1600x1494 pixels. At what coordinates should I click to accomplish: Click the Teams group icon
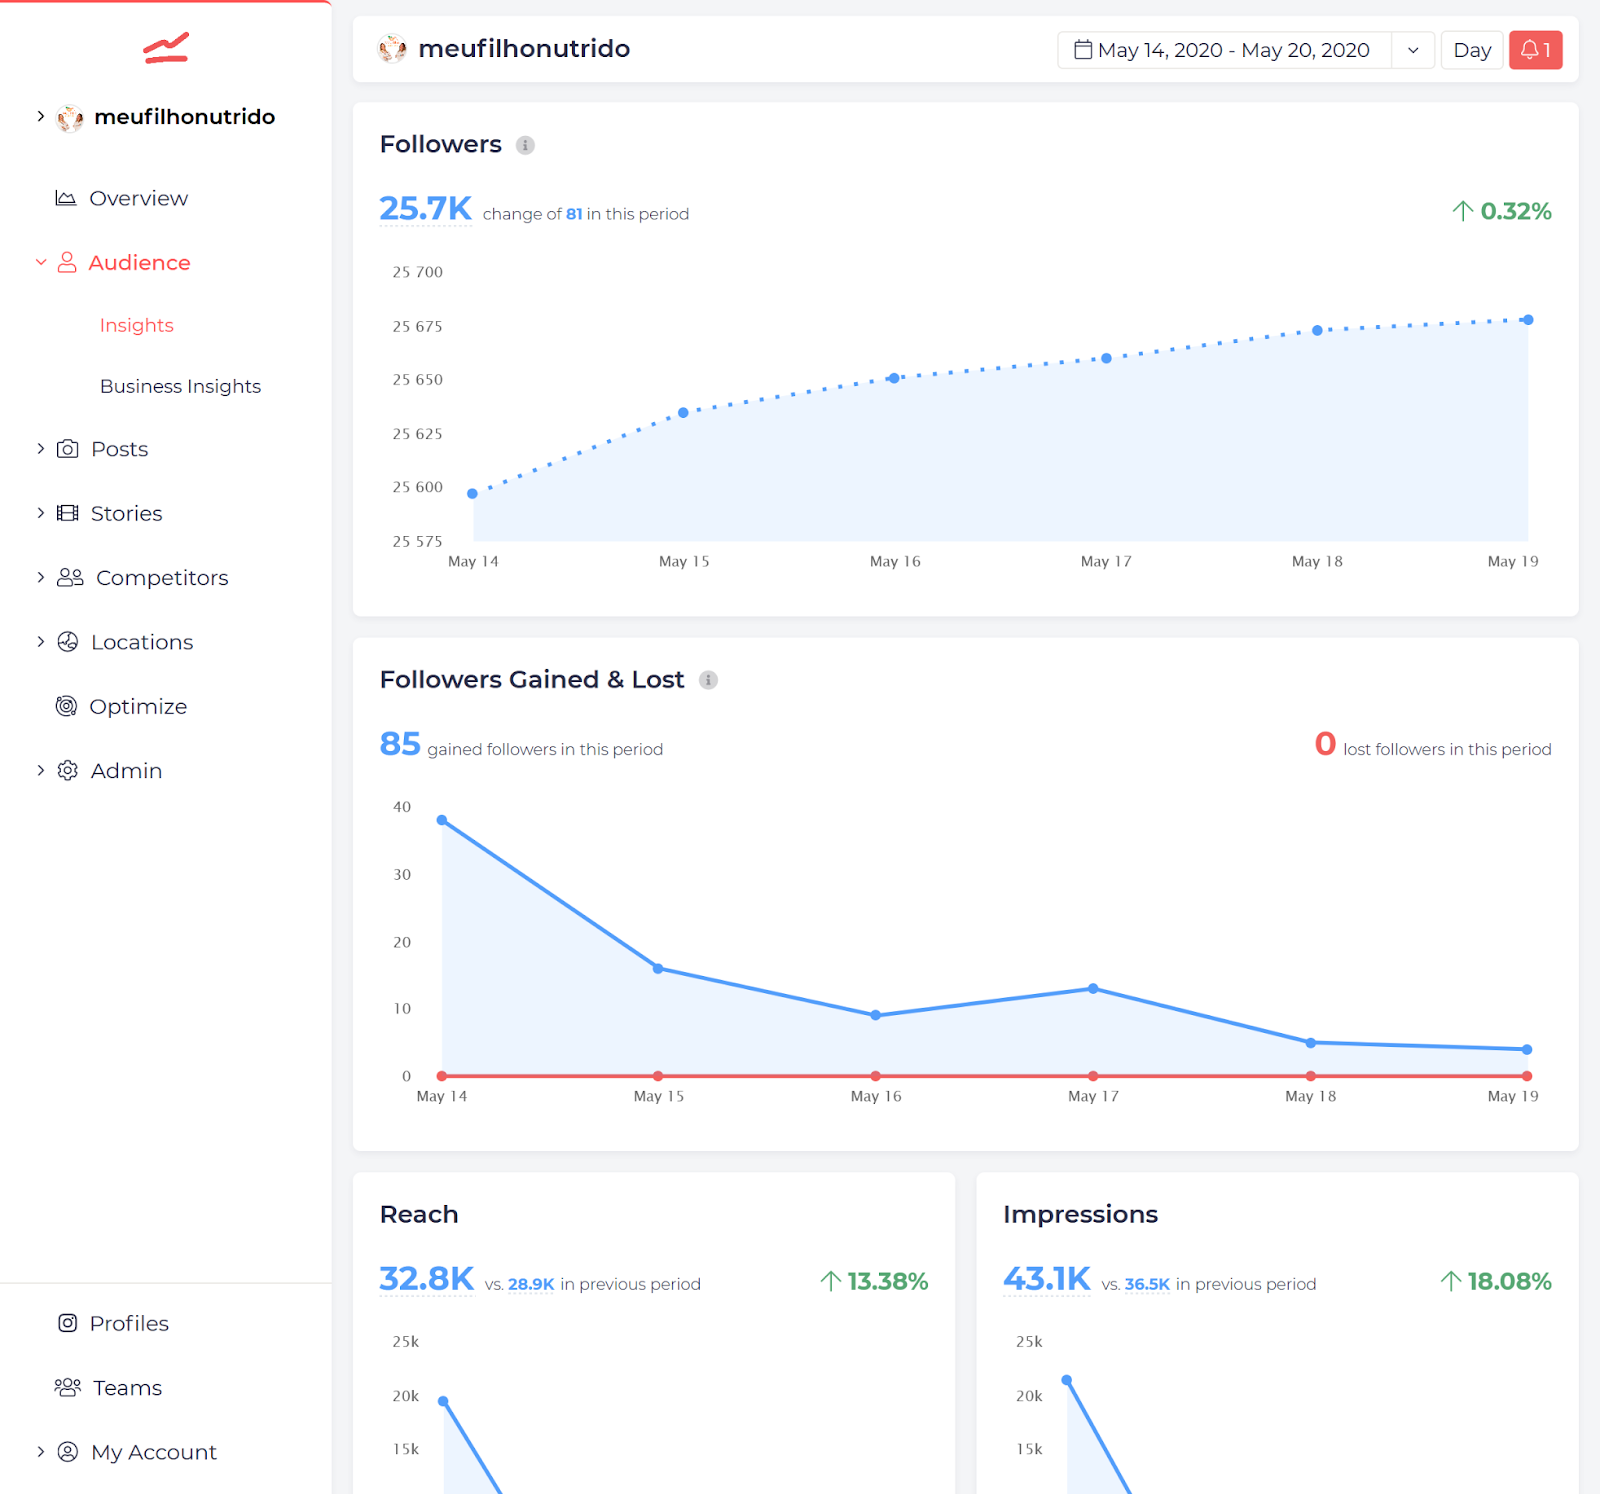click(67, 1387)
